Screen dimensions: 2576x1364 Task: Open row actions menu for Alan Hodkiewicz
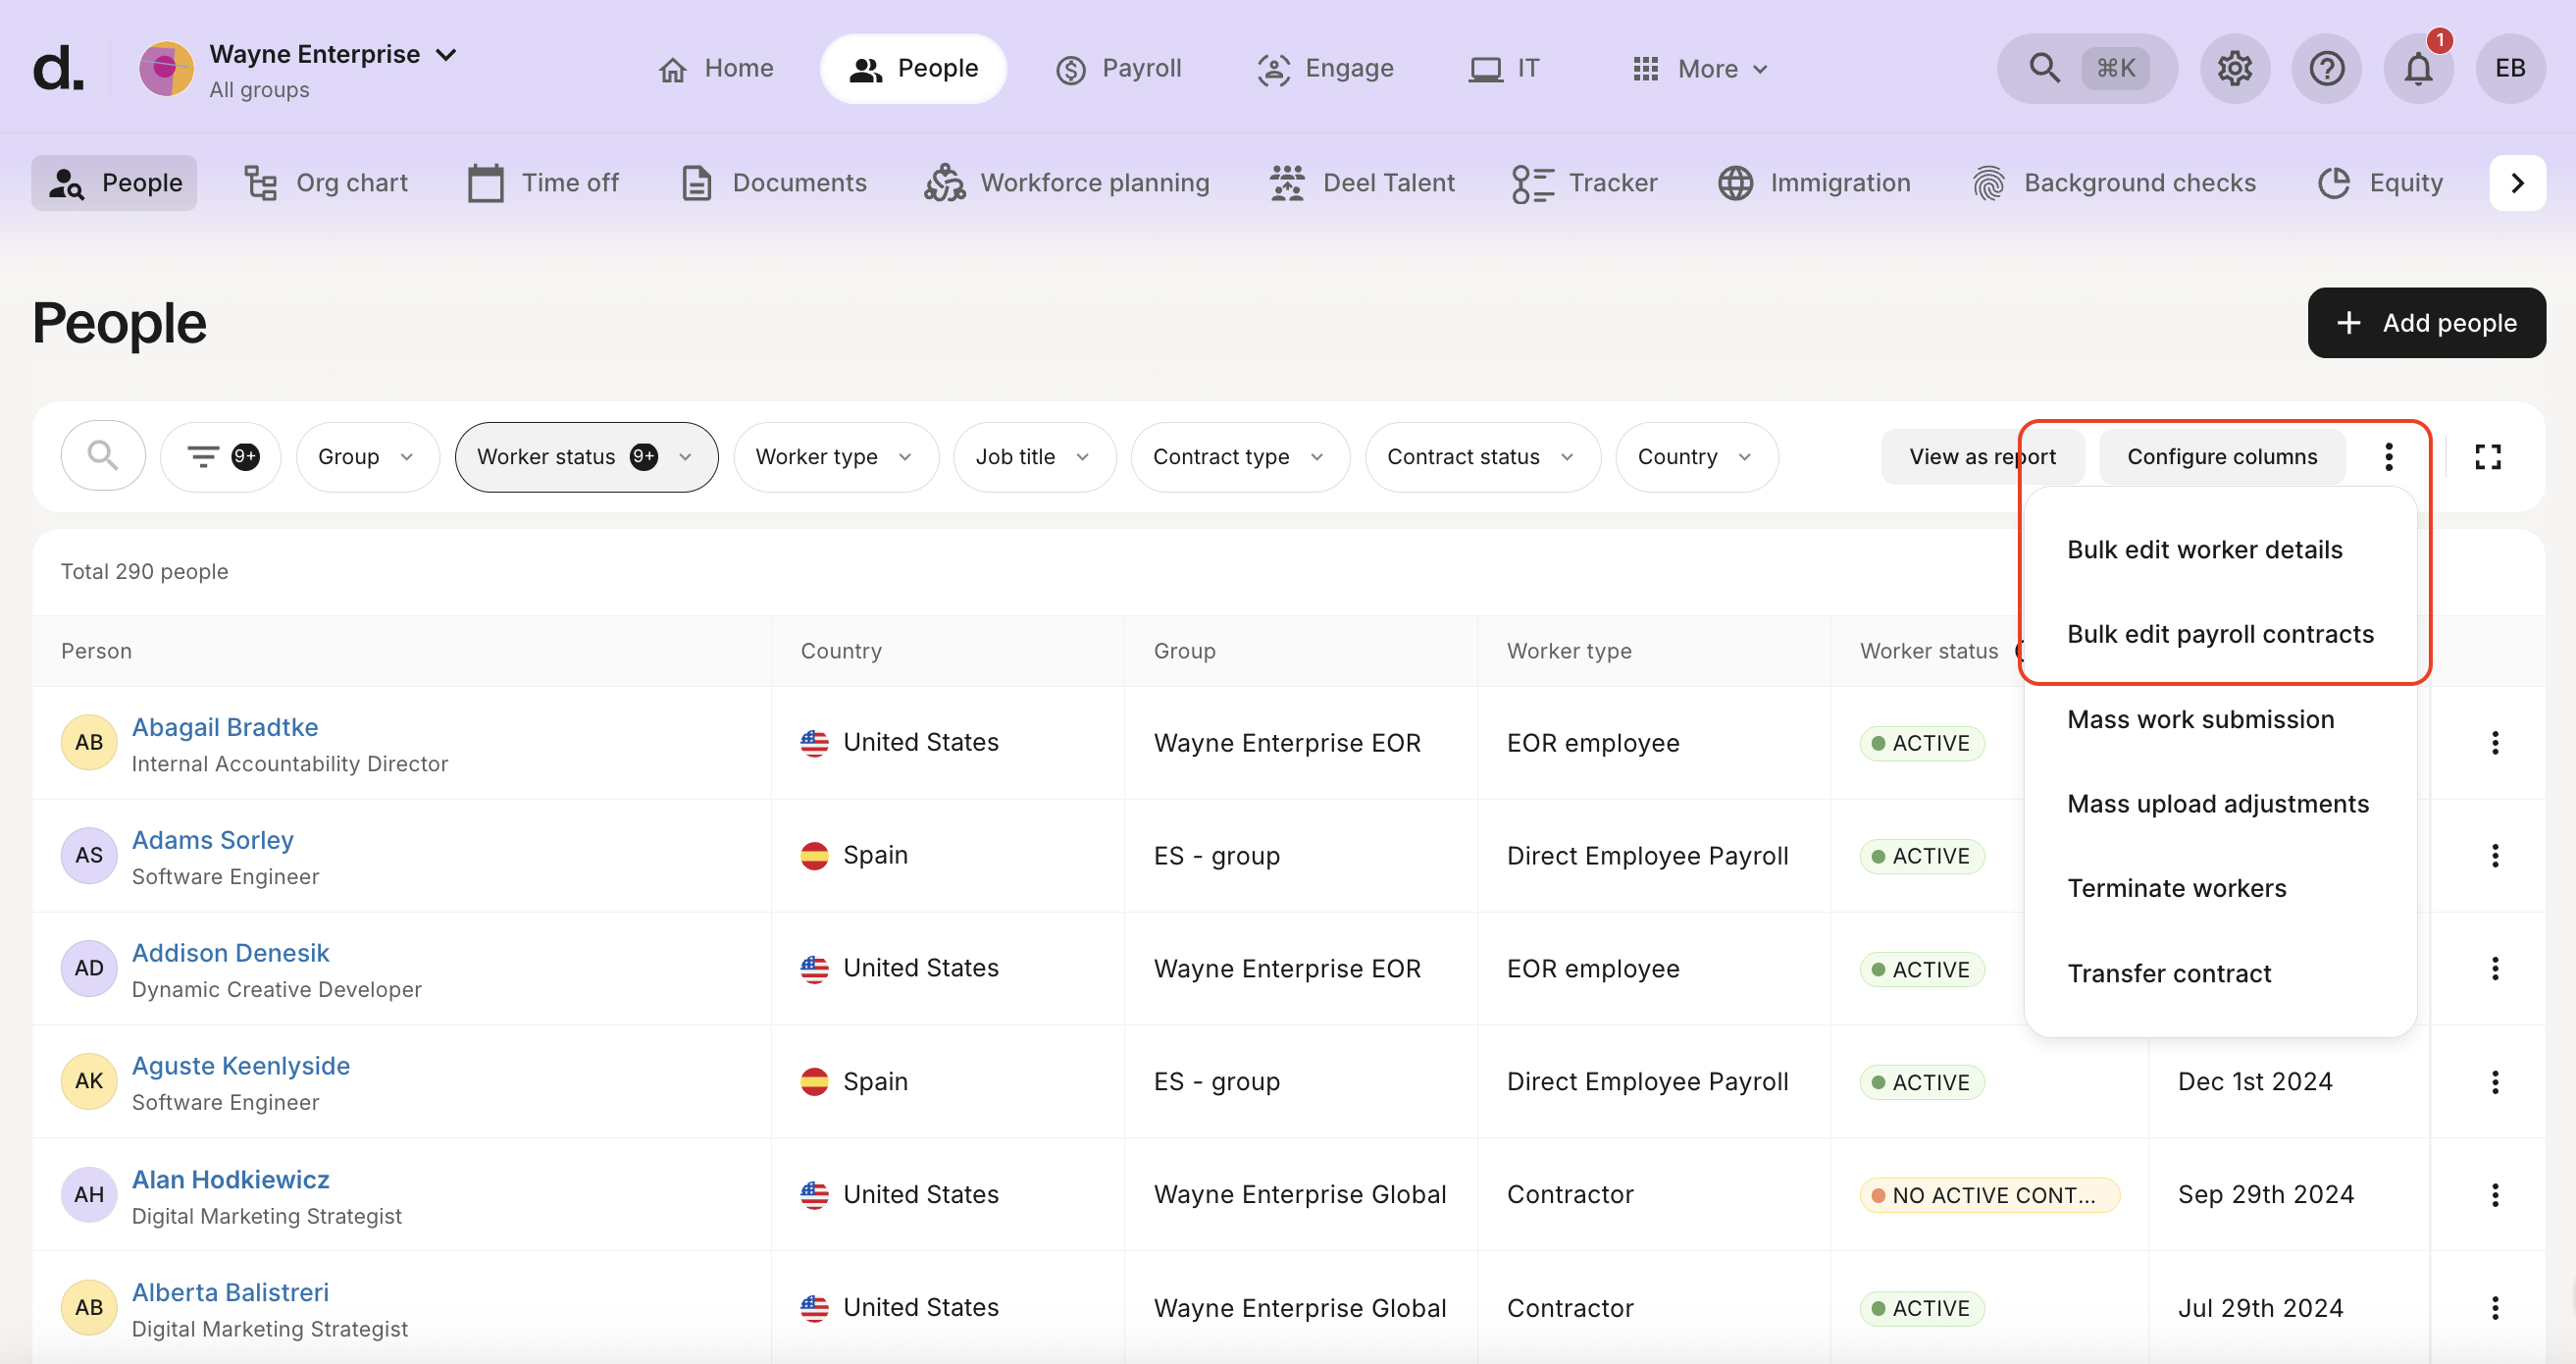[x=2494, y=1194]
